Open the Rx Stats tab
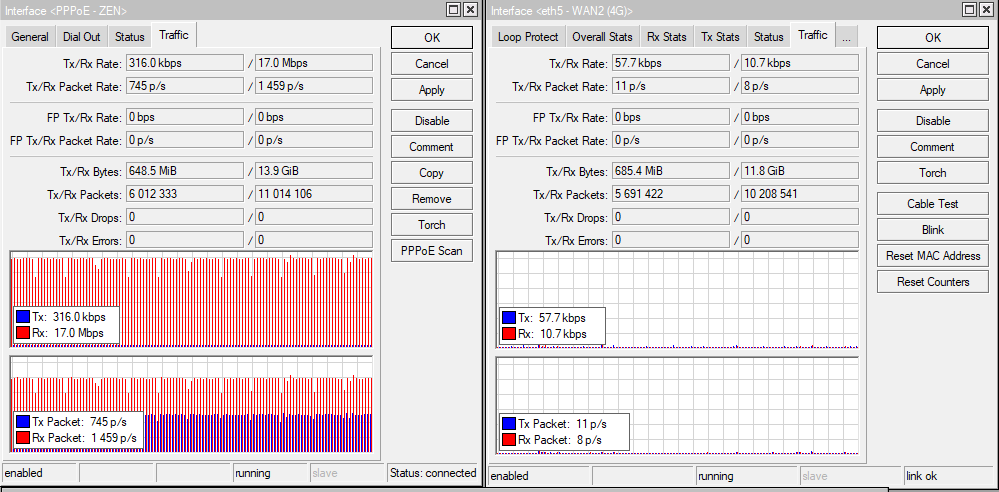This screenshot has width=999, height=492. [666, 37]
